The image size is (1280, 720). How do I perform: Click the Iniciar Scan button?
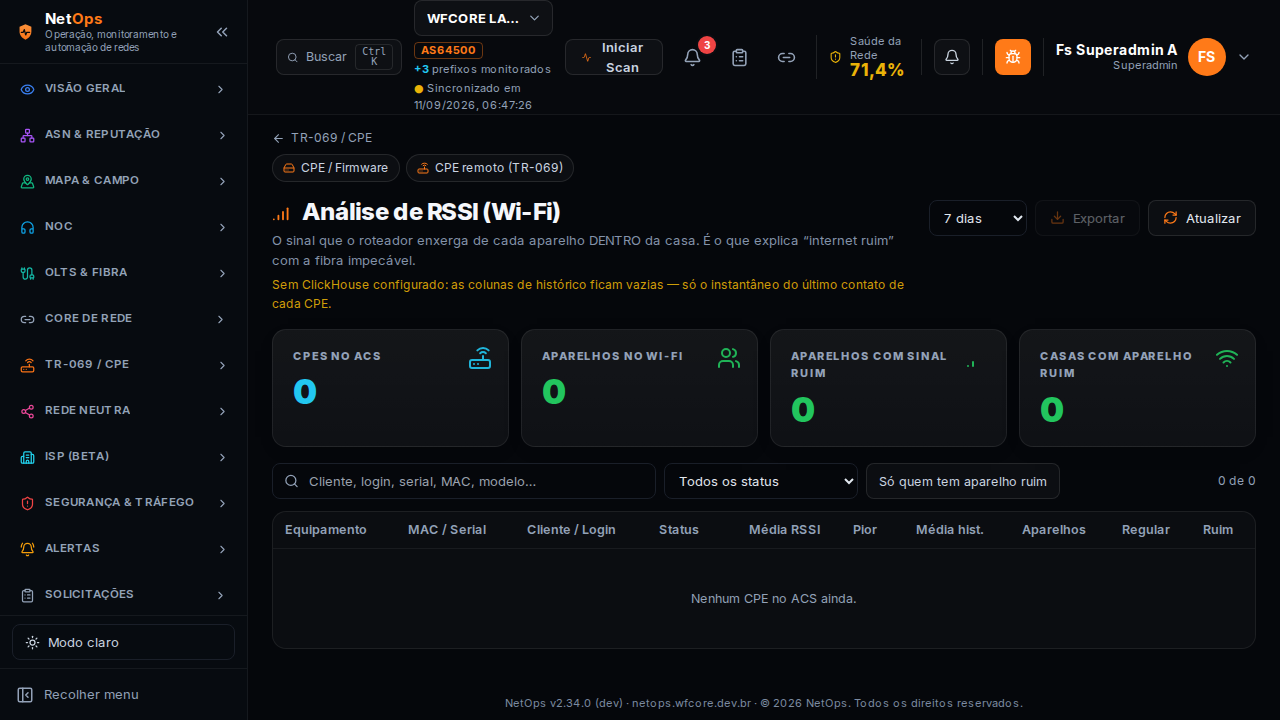(614, 57)
